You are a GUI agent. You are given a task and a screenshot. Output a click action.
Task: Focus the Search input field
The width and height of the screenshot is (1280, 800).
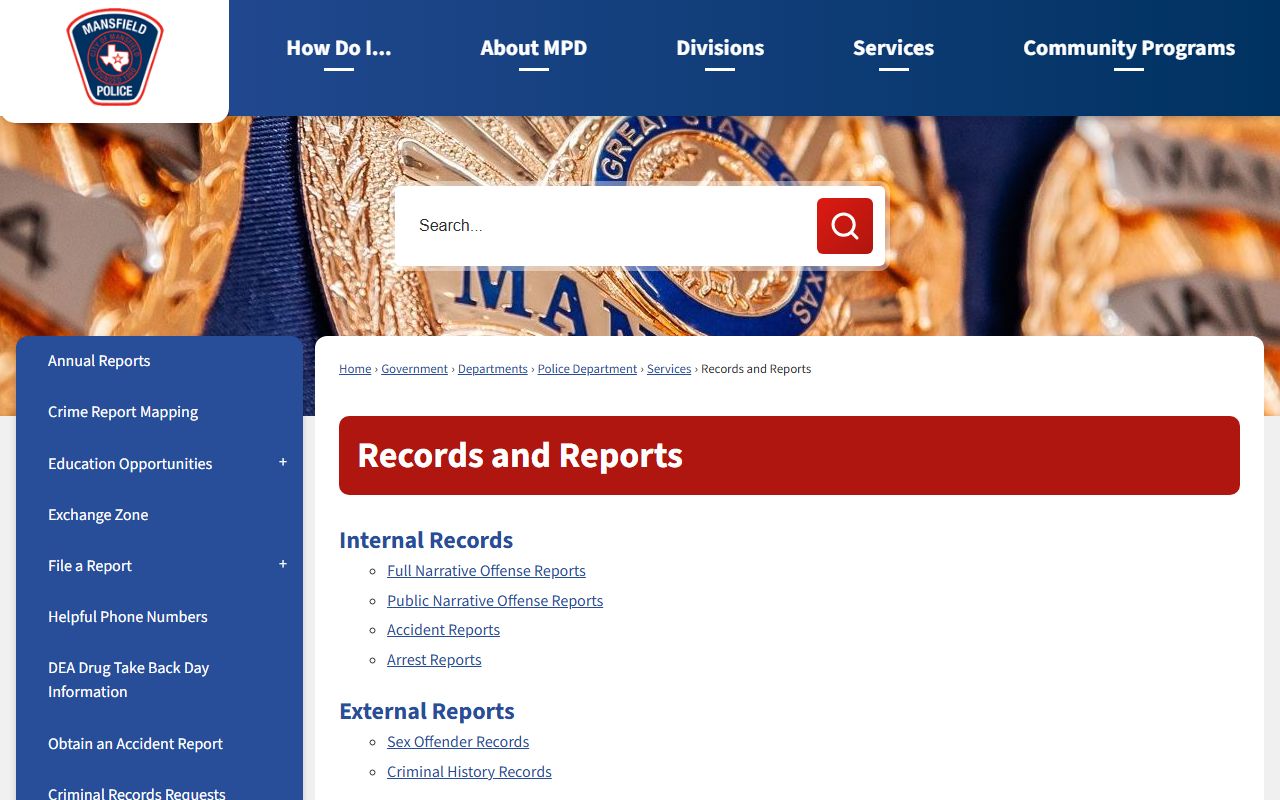click(608, 226)
